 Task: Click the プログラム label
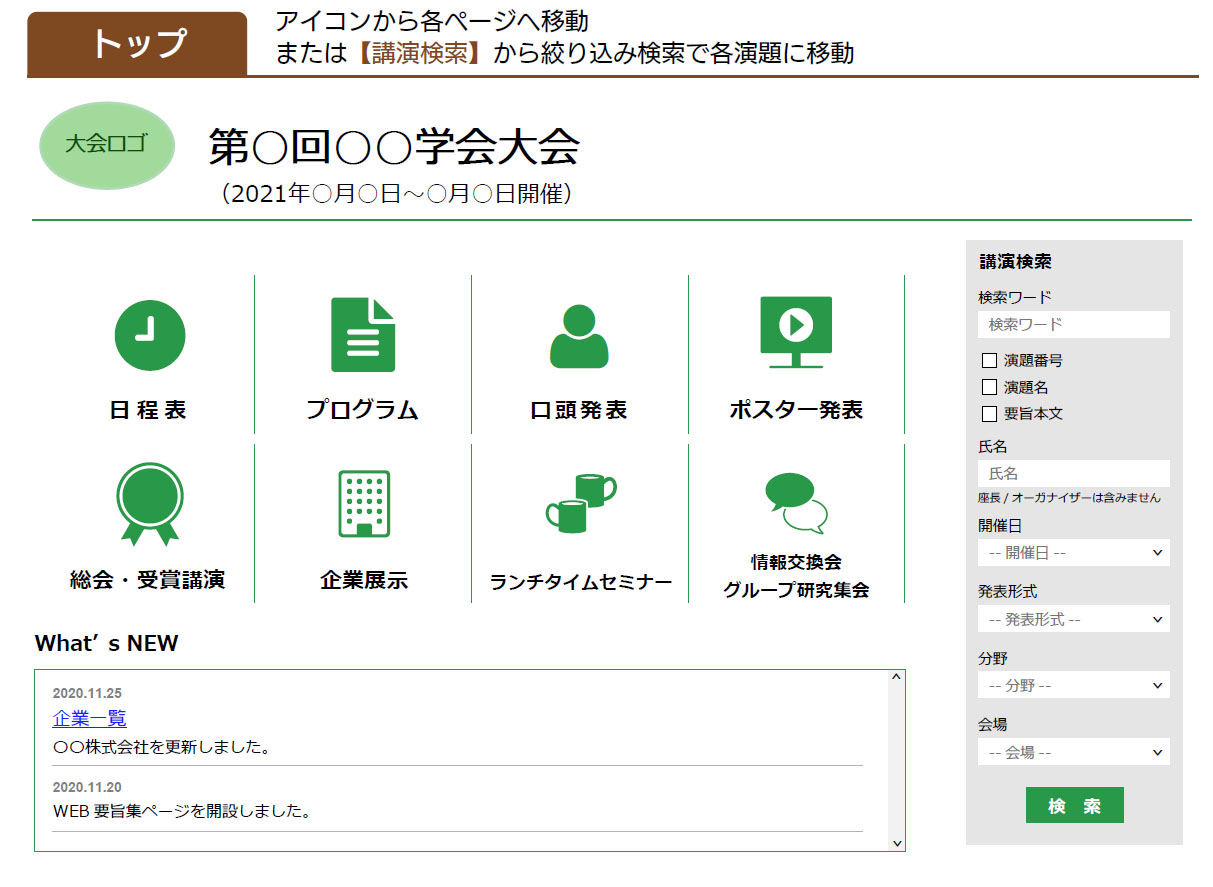(362, 410)
